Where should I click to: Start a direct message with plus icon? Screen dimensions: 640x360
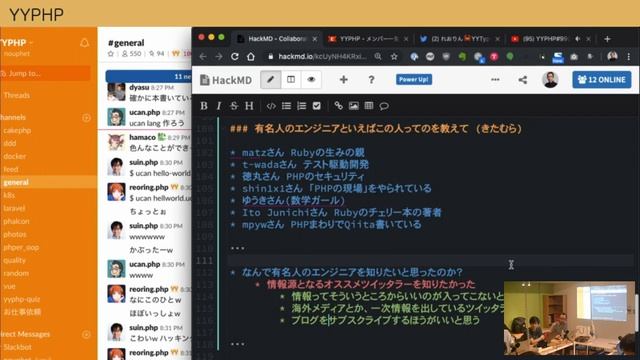[86, 335]
